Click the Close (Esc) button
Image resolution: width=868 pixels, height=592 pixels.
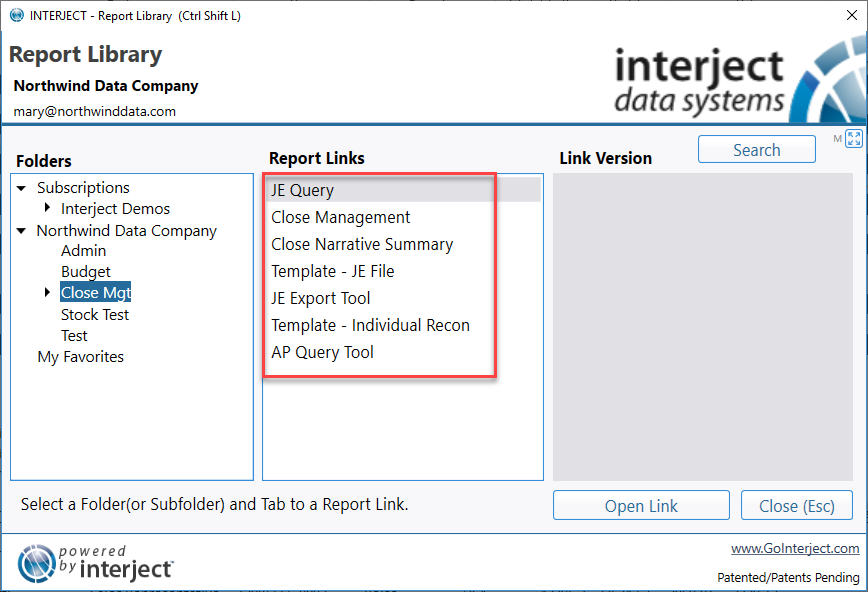(797, 506)
